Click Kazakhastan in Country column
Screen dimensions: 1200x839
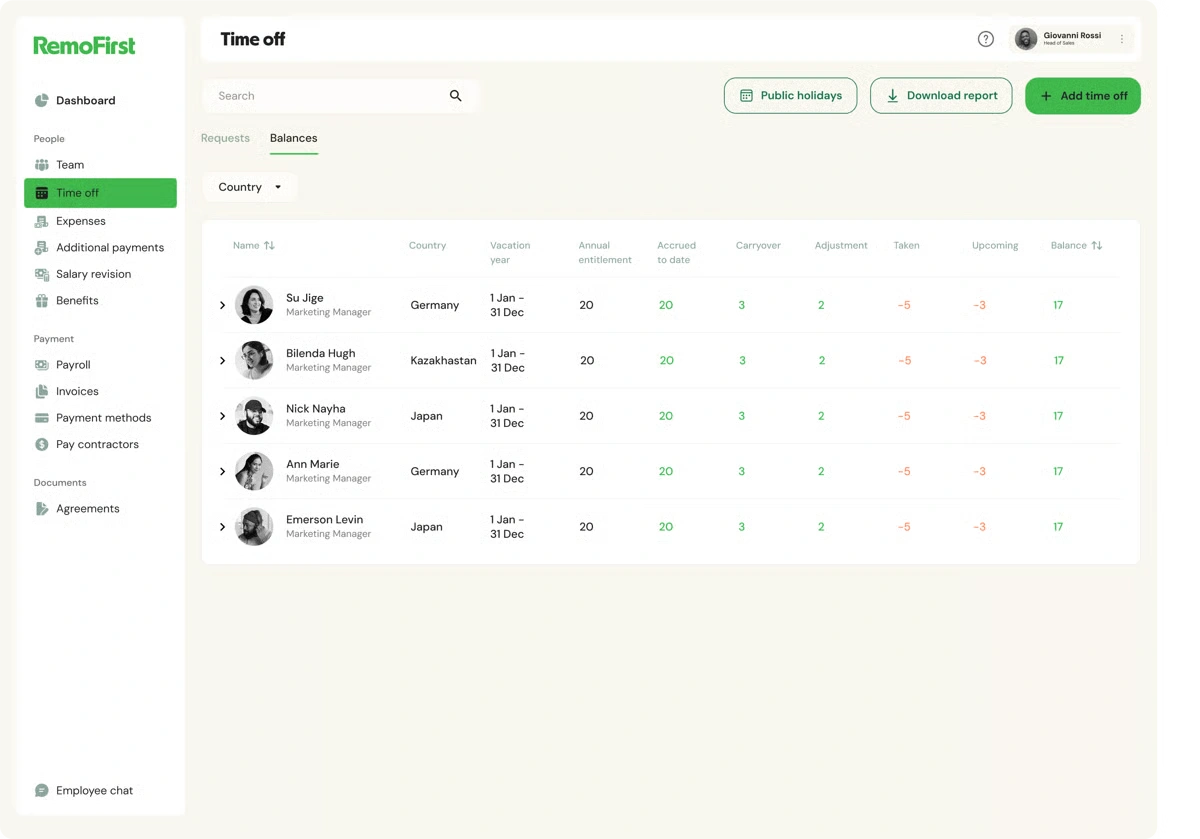tap(444, 360)
